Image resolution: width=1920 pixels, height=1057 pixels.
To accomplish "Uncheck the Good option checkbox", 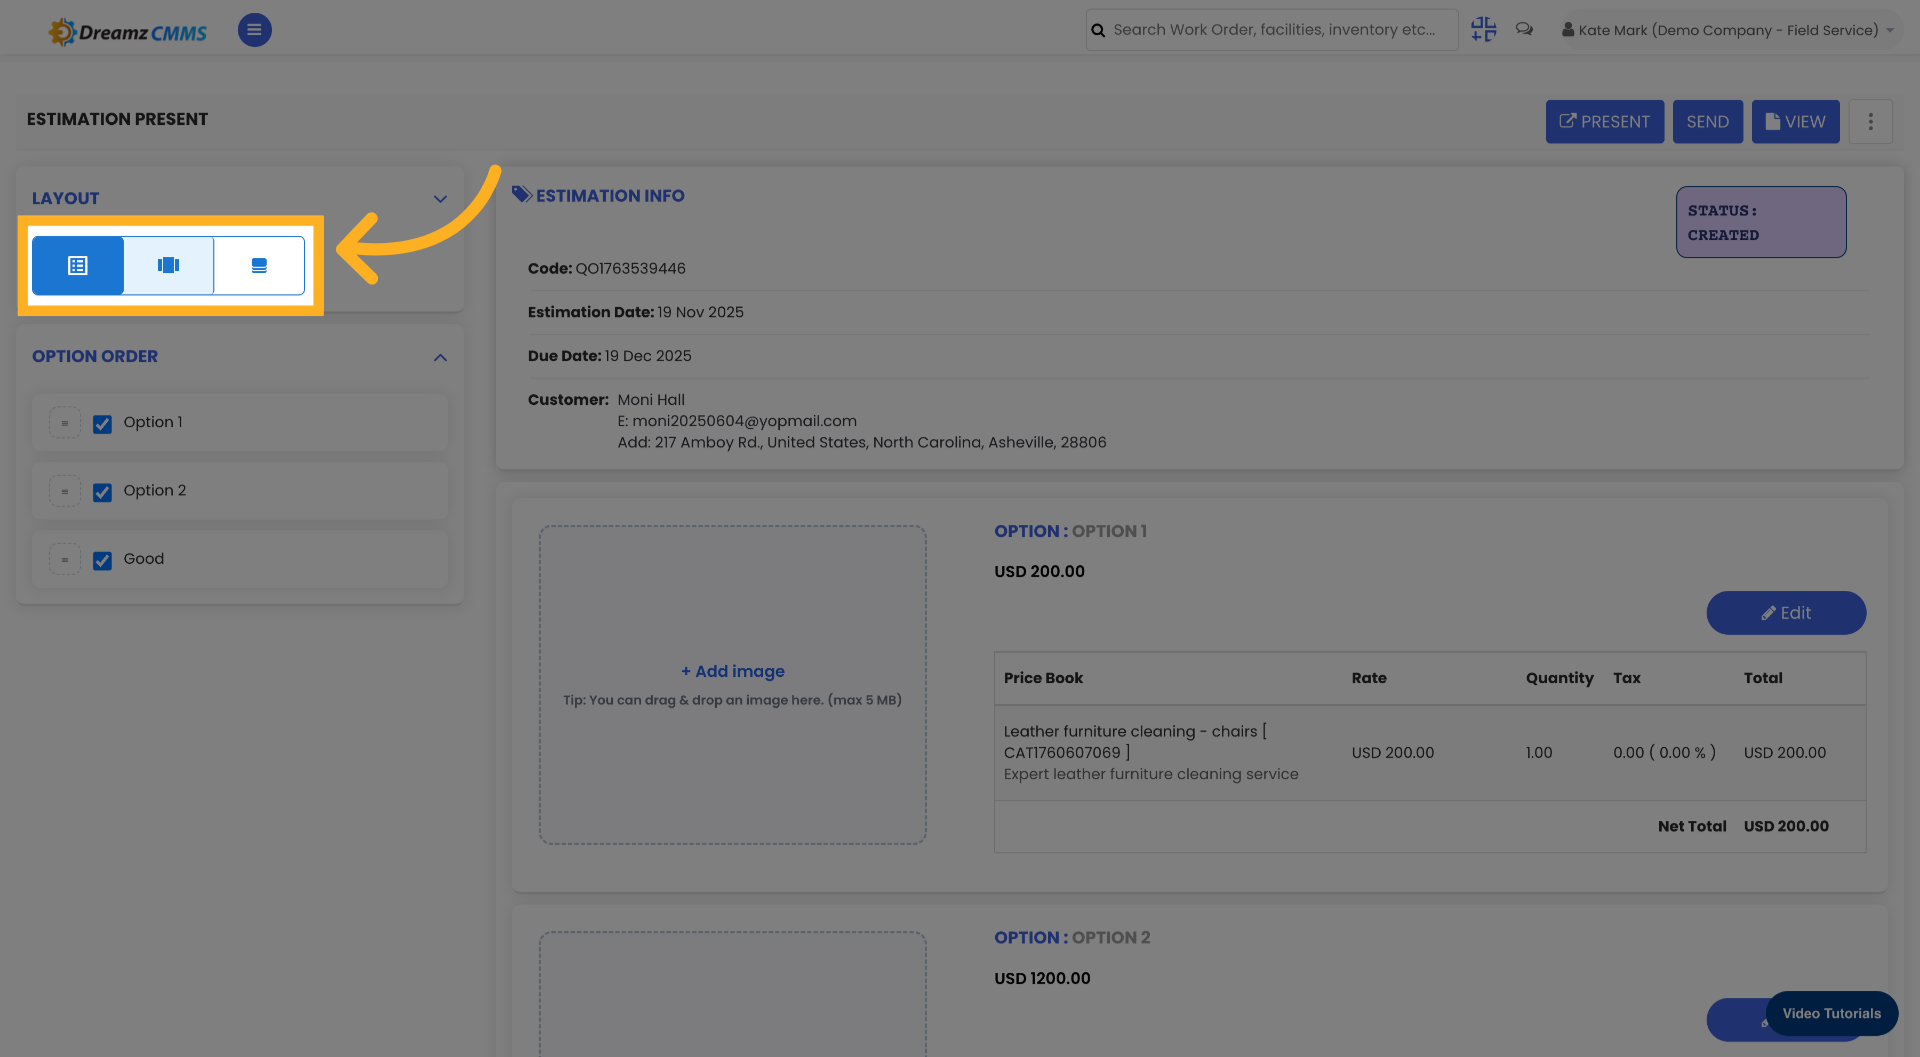I will 102,560.
